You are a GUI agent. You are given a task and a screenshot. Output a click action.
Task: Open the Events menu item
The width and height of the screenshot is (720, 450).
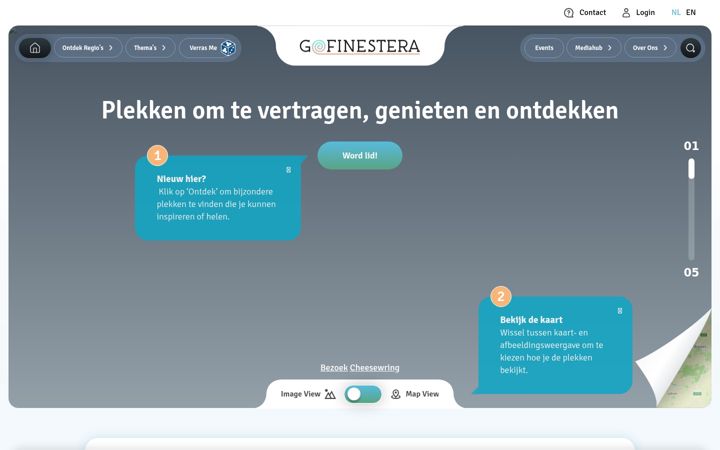[544, 48]
